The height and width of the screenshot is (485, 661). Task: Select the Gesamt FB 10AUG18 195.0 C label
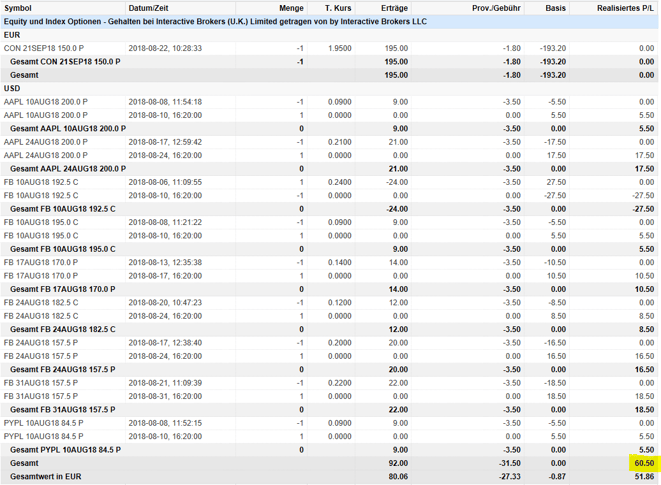62,249
